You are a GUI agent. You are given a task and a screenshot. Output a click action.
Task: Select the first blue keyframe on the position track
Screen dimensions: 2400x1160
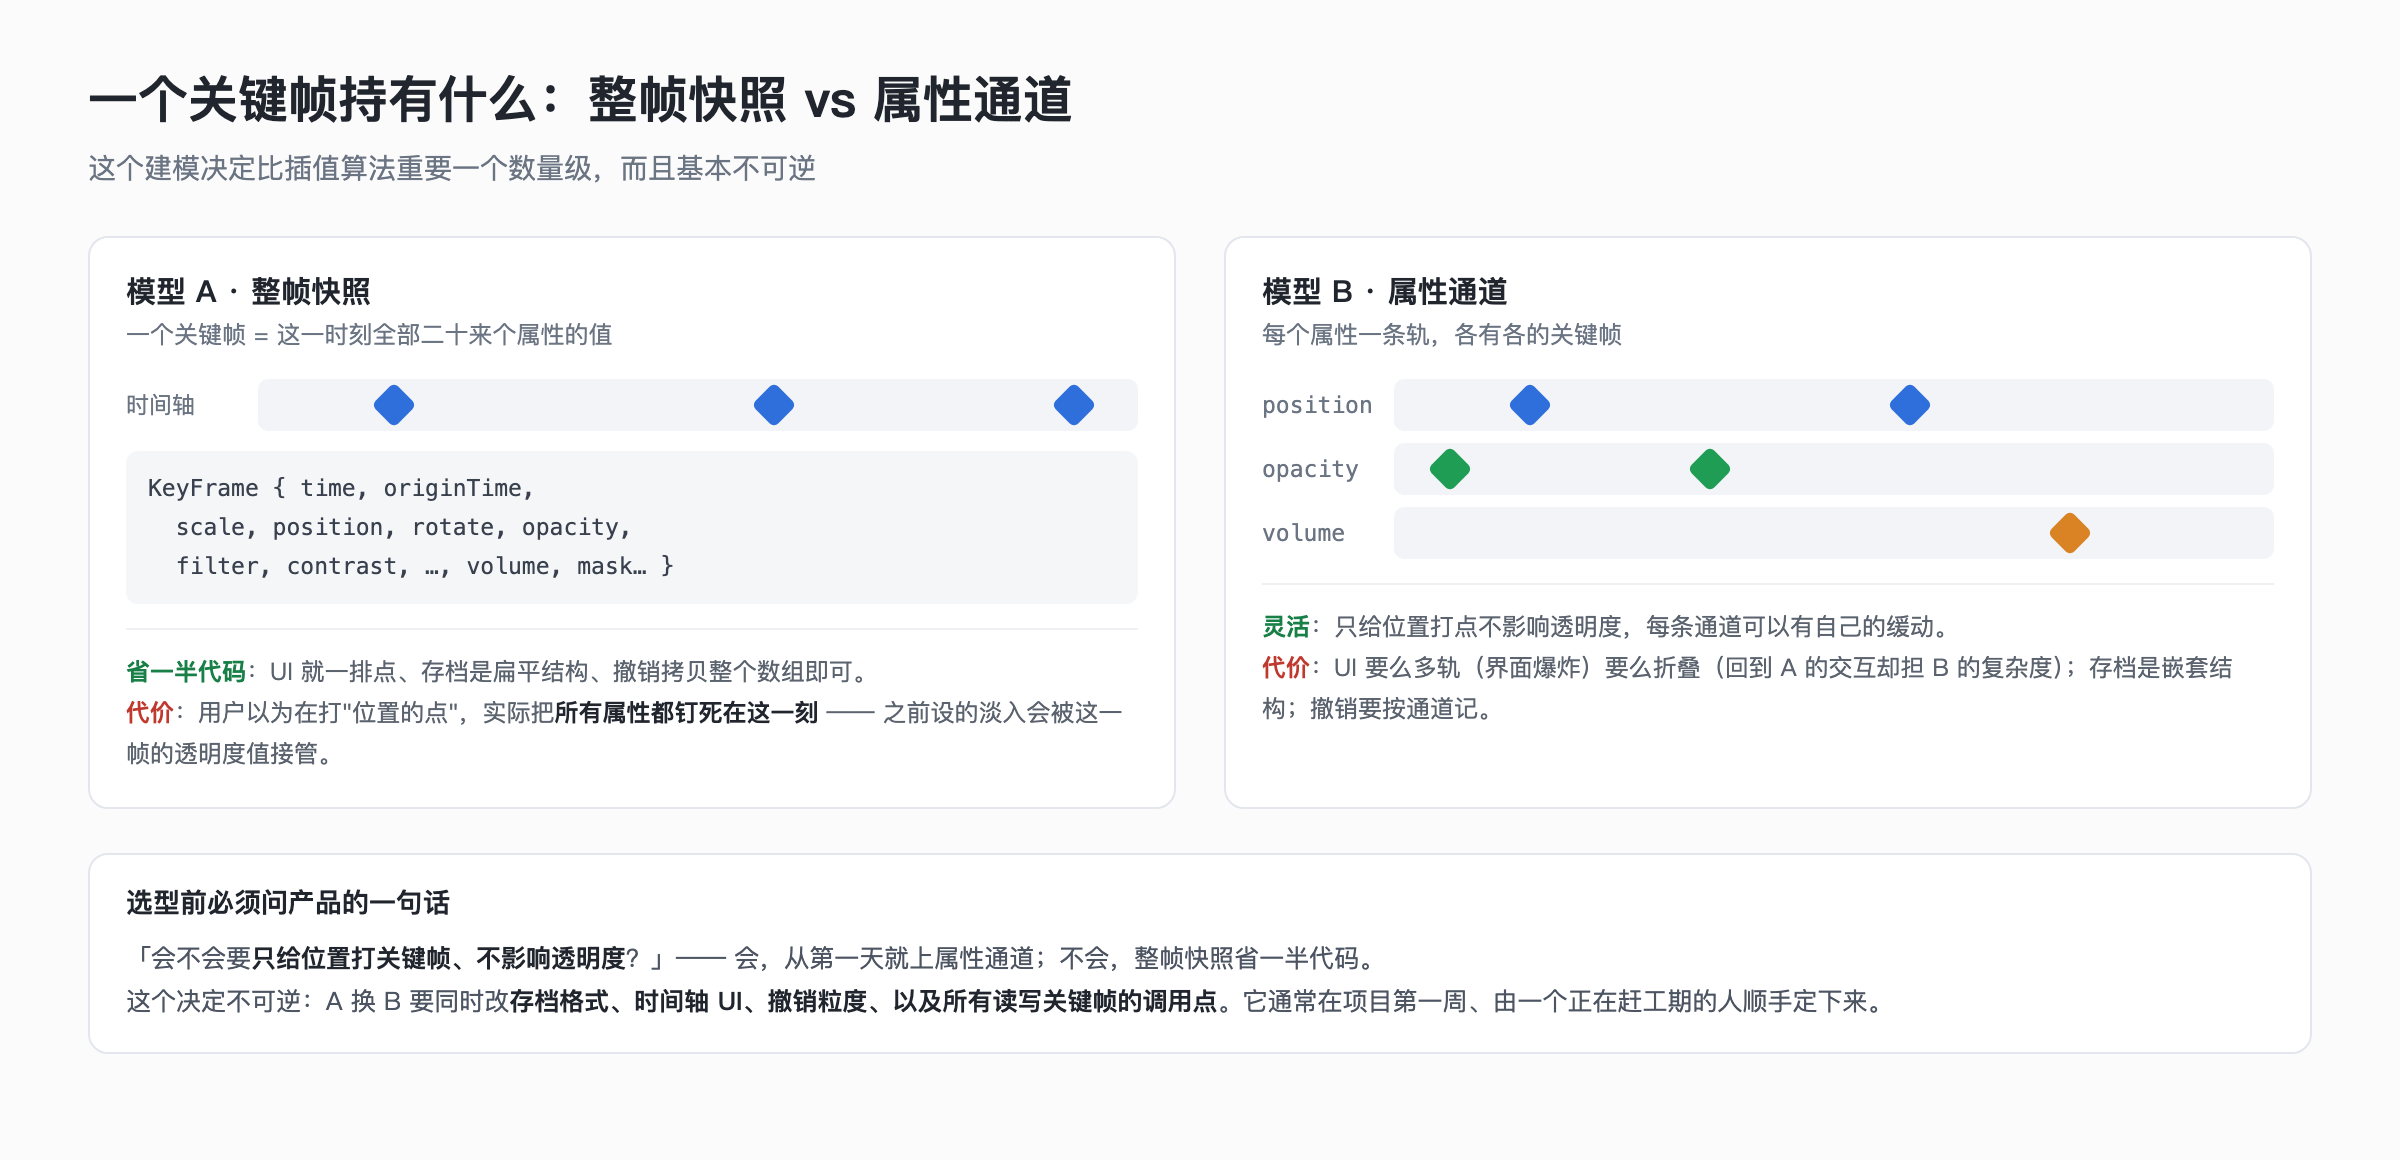(x=1530, y=405)
